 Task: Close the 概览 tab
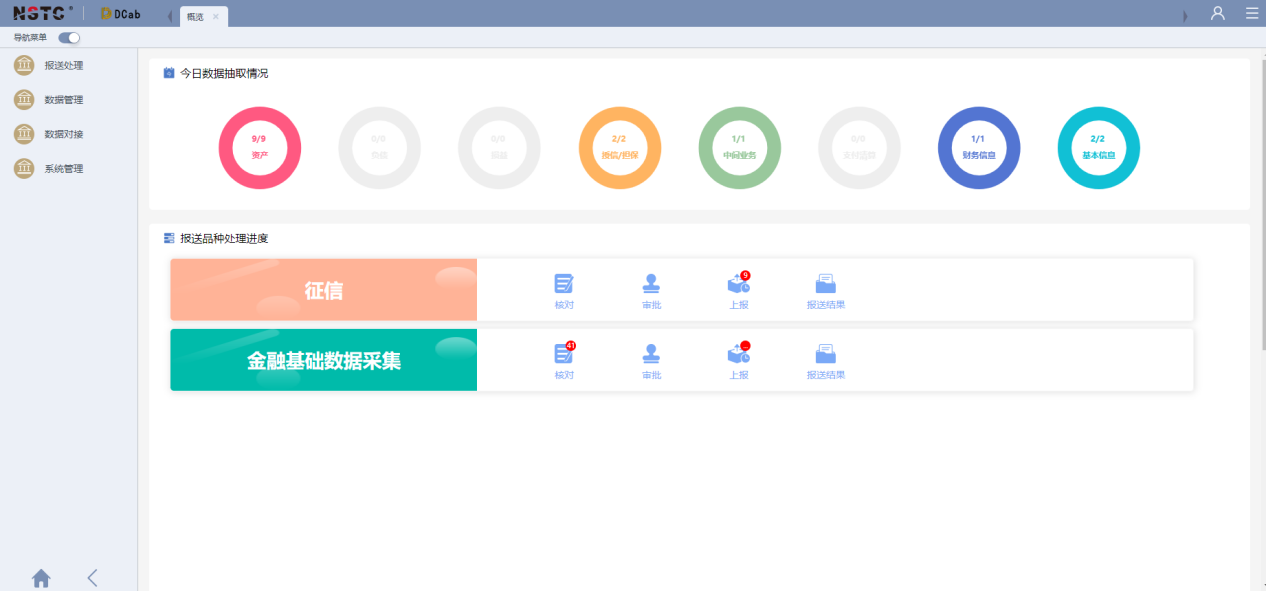click(x=216, y=17)
